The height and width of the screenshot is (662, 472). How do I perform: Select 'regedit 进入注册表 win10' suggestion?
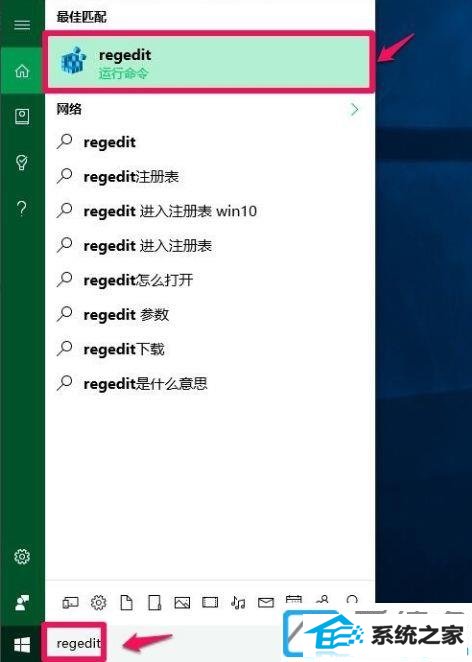click(x=170, y=211)
